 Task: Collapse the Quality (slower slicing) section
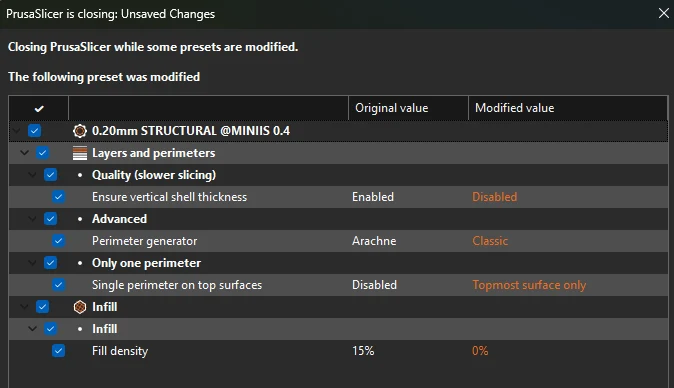[32, 175]
